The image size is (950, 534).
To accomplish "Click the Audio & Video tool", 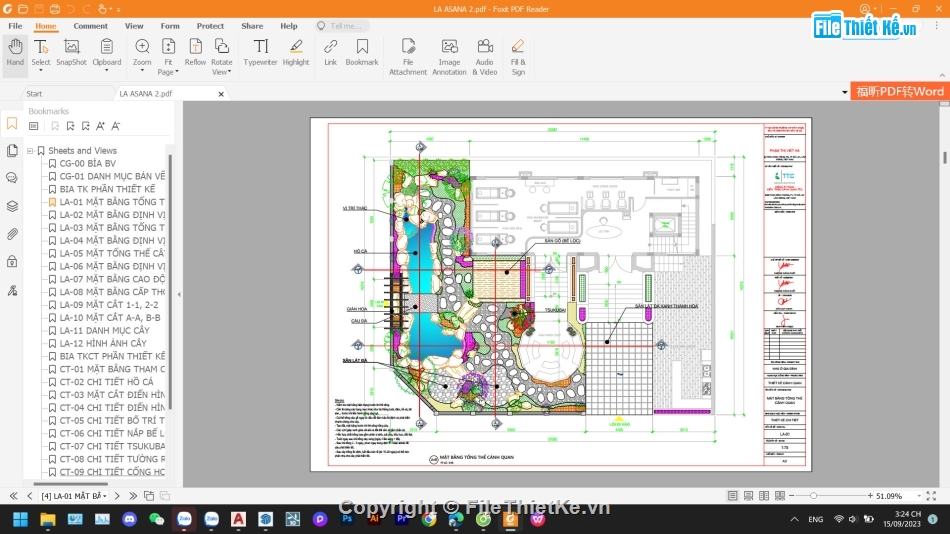I will click(x=485, y=56).
